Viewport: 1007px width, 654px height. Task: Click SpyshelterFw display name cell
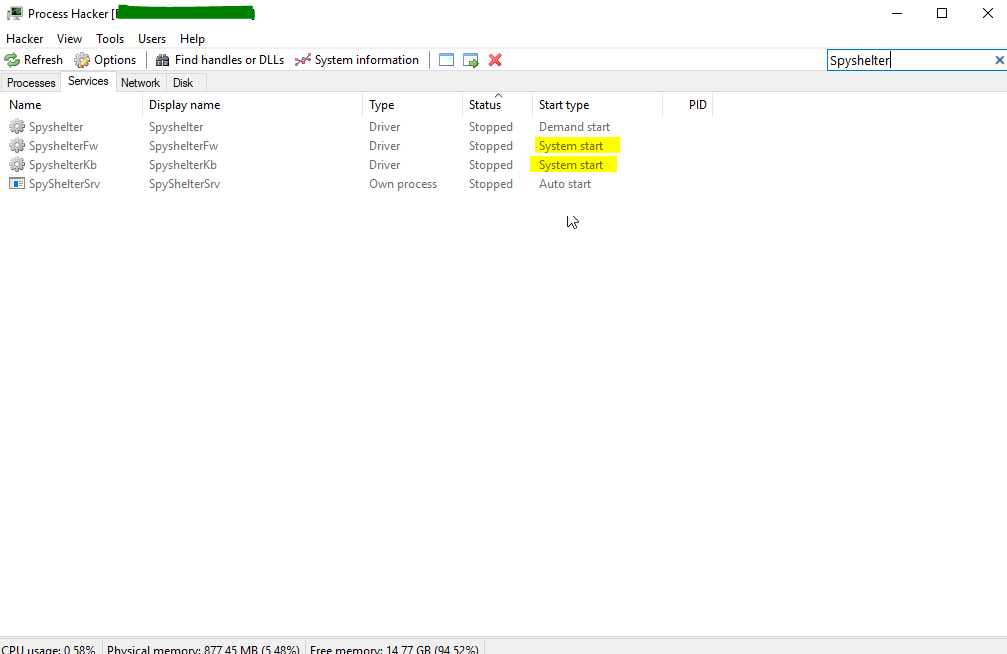pos(184,146)
